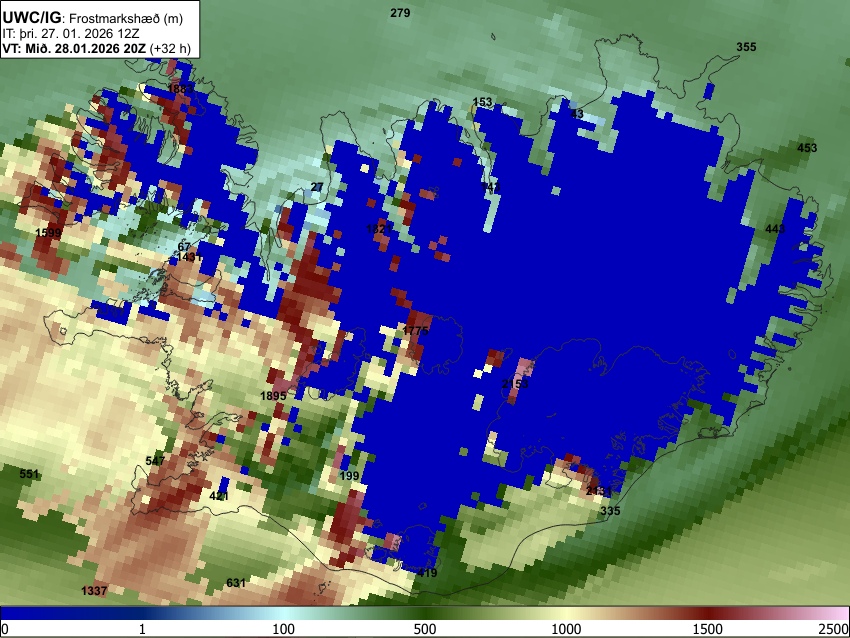This screenshot has width=850, height=638.
Task: Select the map value 443
Action: 775,229
